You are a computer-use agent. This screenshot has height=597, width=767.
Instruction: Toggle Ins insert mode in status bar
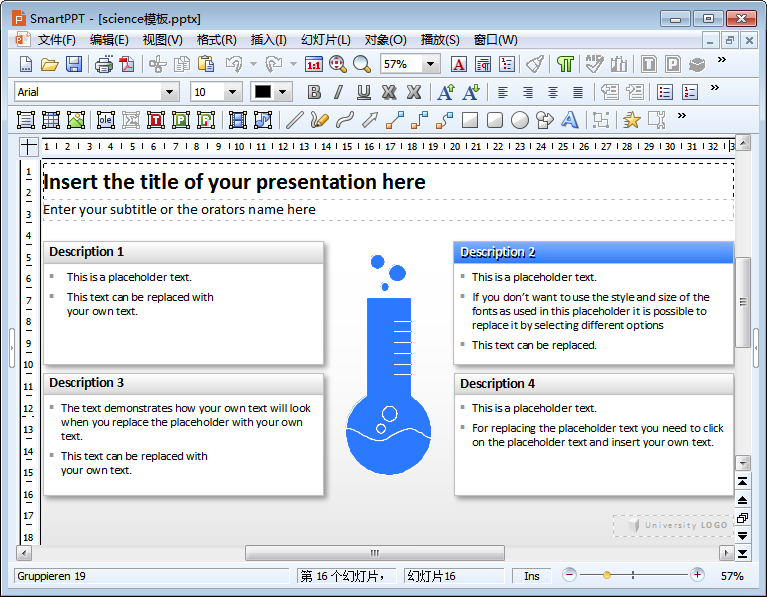(531, 576)
